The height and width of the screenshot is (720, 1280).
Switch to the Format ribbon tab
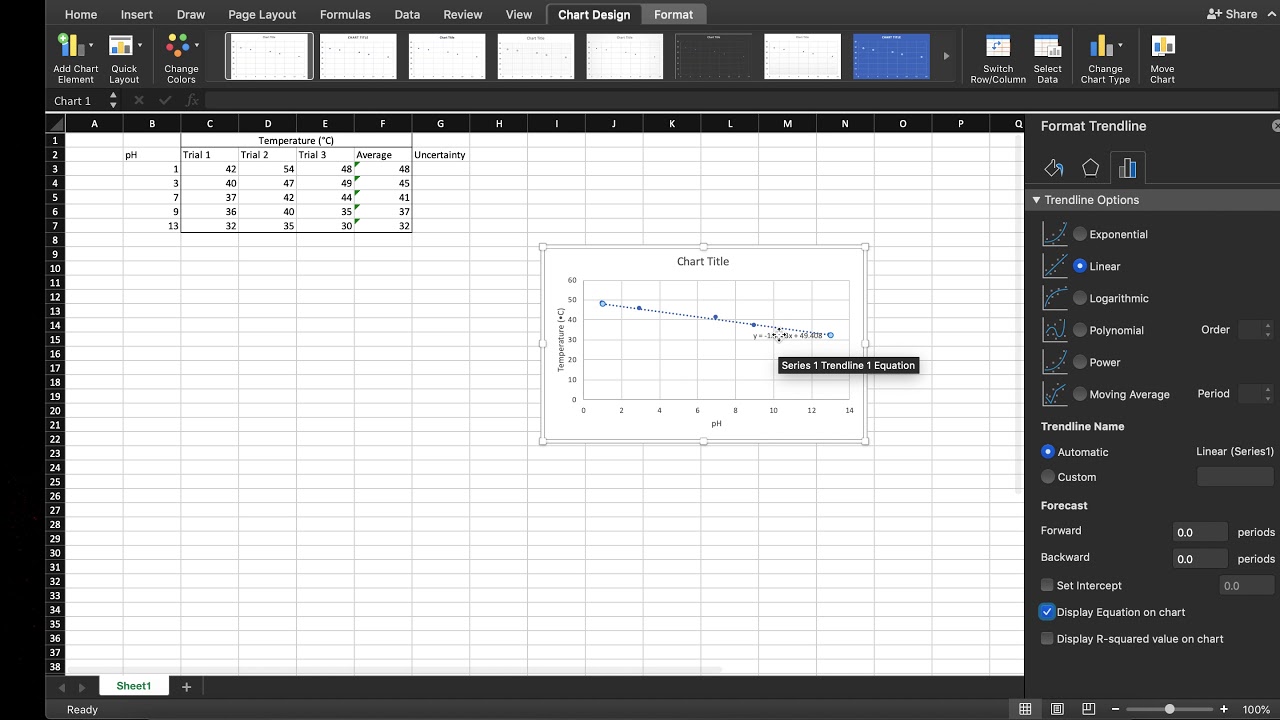pos(673,14)
